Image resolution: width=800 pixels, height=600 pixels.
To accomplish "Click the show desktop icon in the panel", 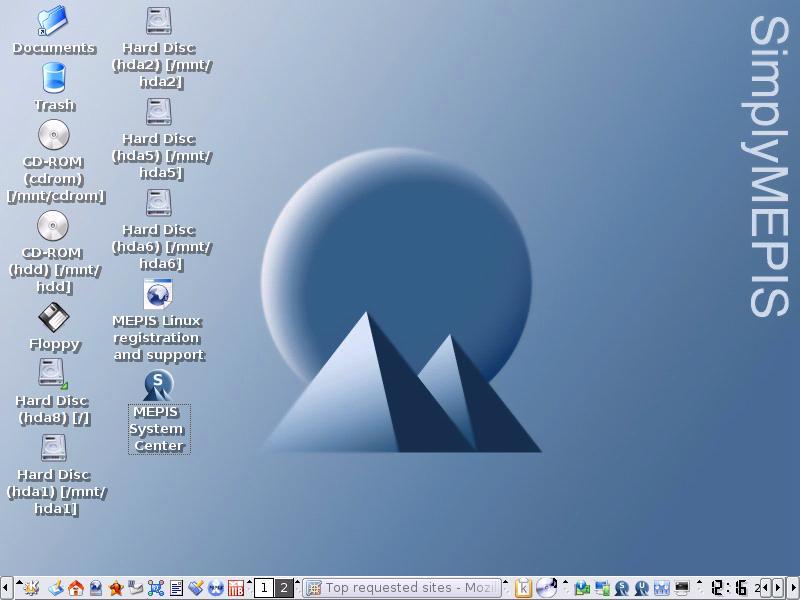I will coord(56,588).
